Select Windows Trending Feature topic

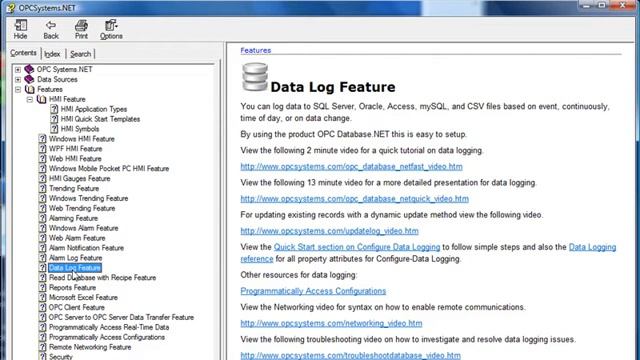click(88, 198)
